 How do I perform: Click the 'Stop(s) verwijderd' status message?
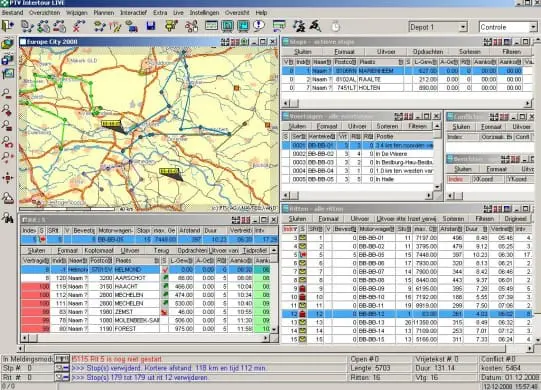pyautogui.click(x=169, y=368)
